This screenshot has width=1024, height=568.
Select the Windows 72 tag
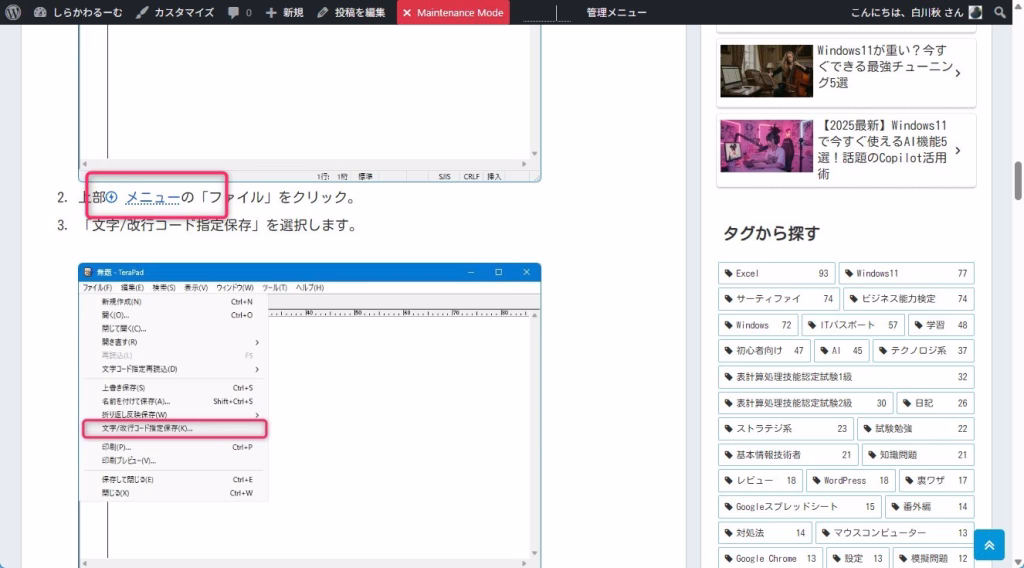(758, 324)
